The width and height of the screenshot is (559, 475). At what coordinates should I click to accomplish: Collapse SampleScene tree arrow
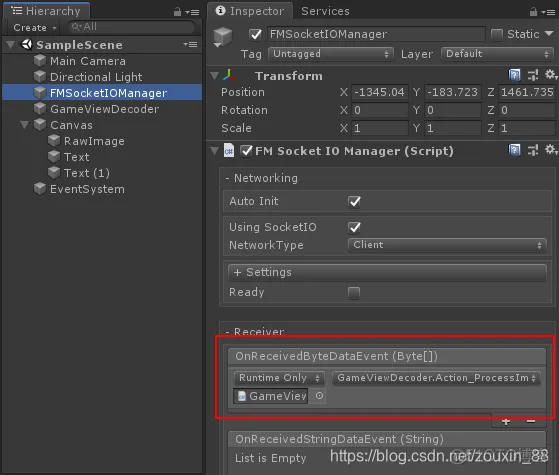(x=11, y=45)
